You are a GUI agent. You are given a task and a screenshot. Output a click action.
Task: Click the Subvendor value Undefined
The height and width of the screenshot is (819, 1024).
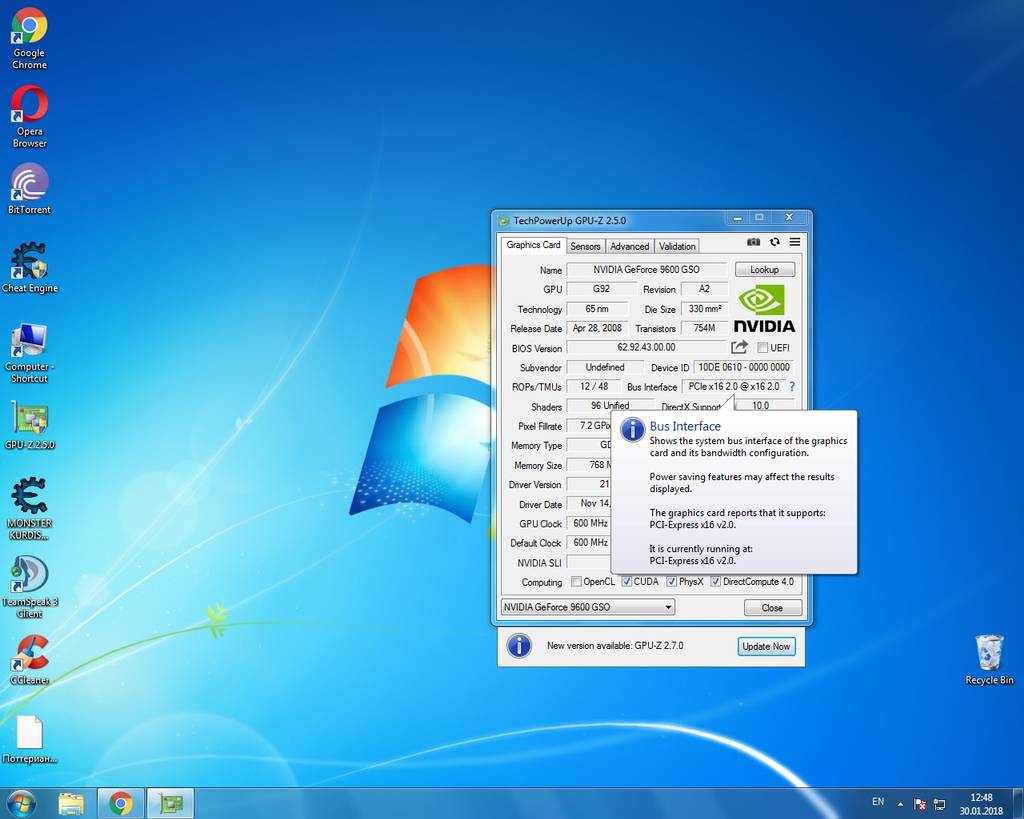[605, 367]
